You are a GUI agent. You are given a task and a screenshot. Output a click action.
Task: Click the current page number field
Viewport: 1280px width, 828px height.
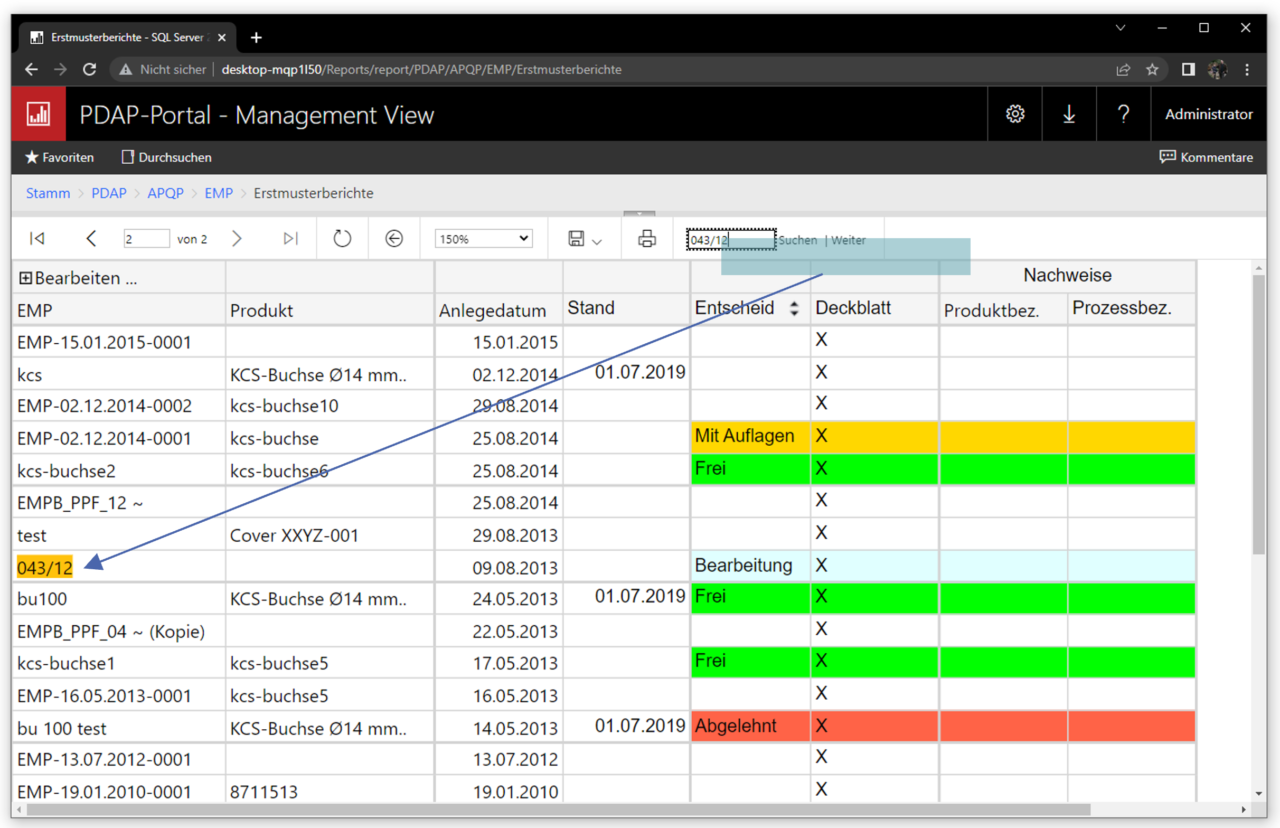pos(146,239)
